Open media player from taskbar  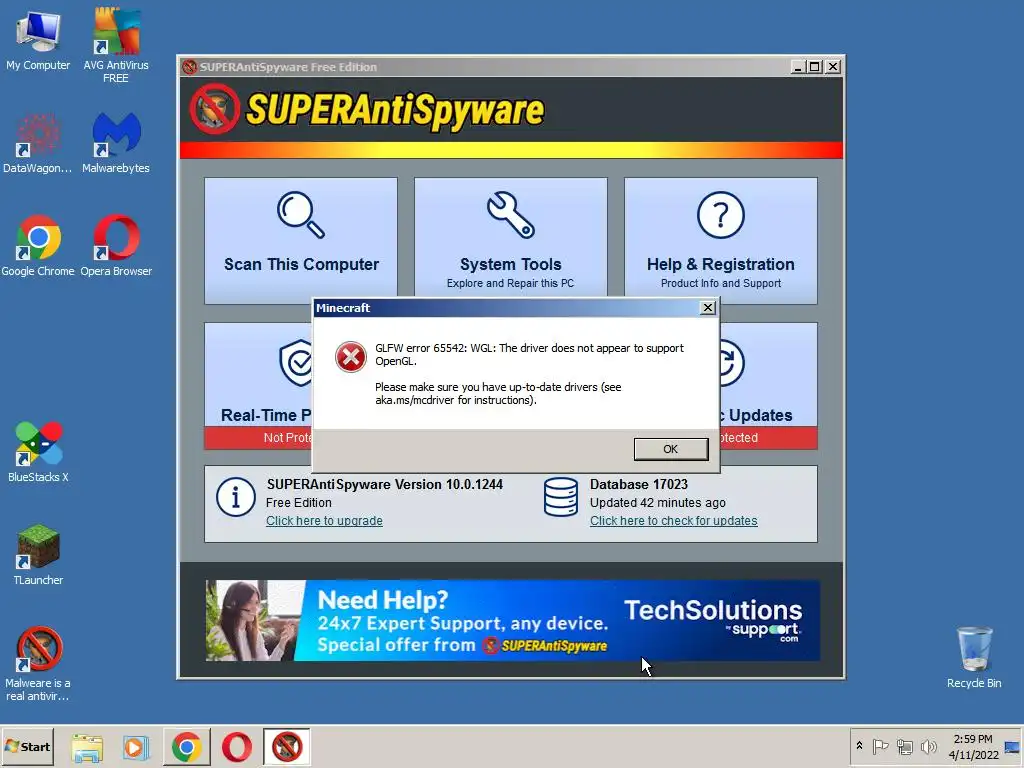tap(136, 747)
